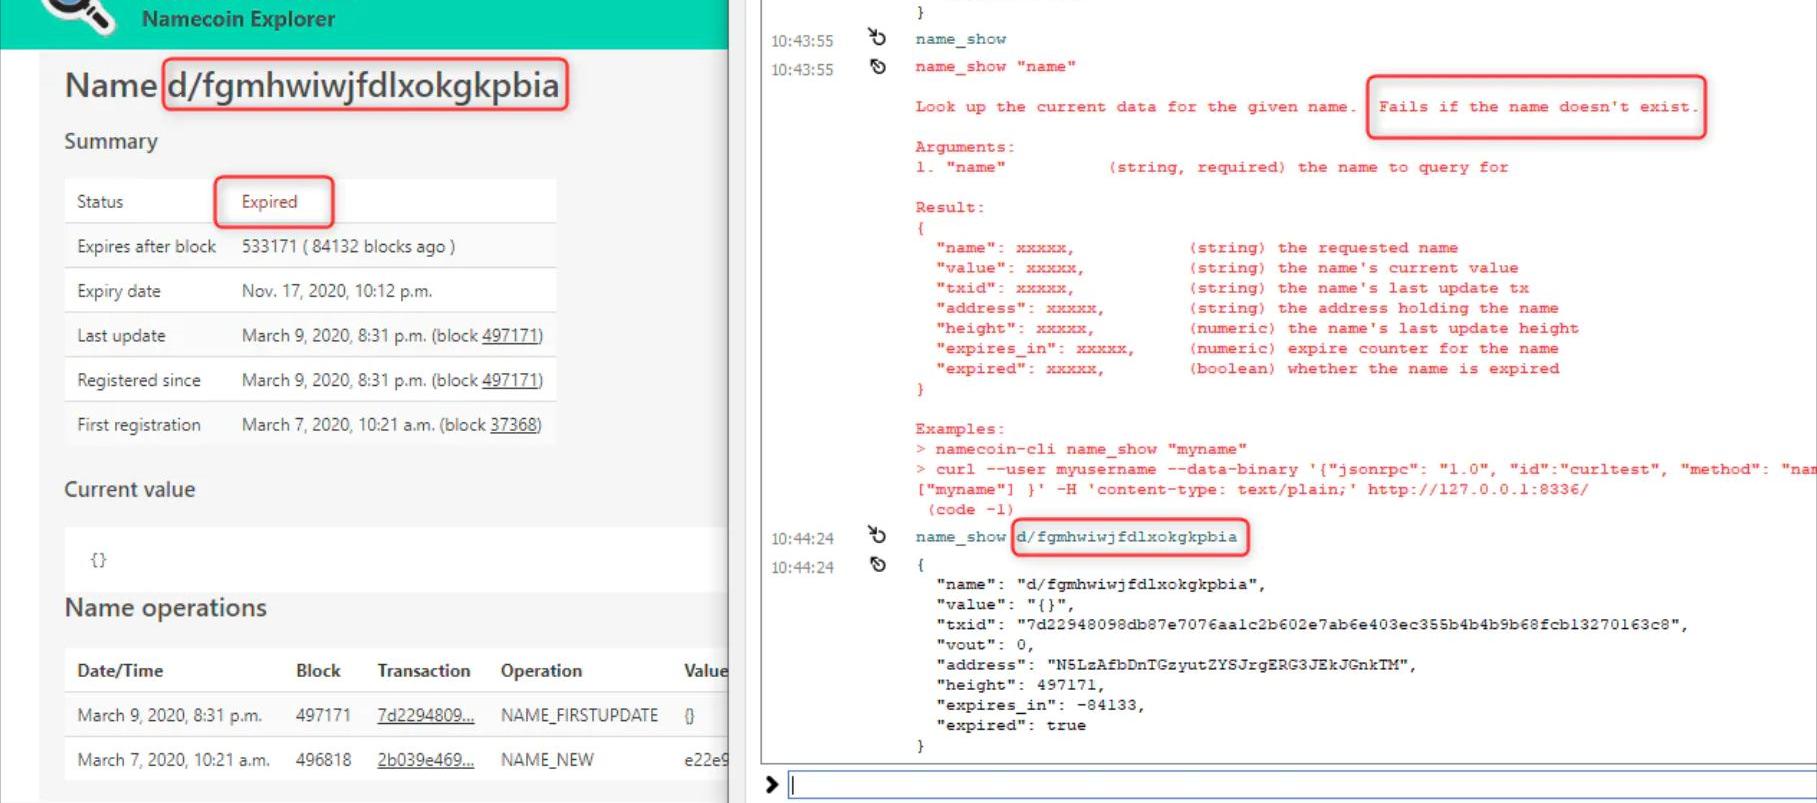
Task: Click the Expired status value
Action: pos(269,202)
